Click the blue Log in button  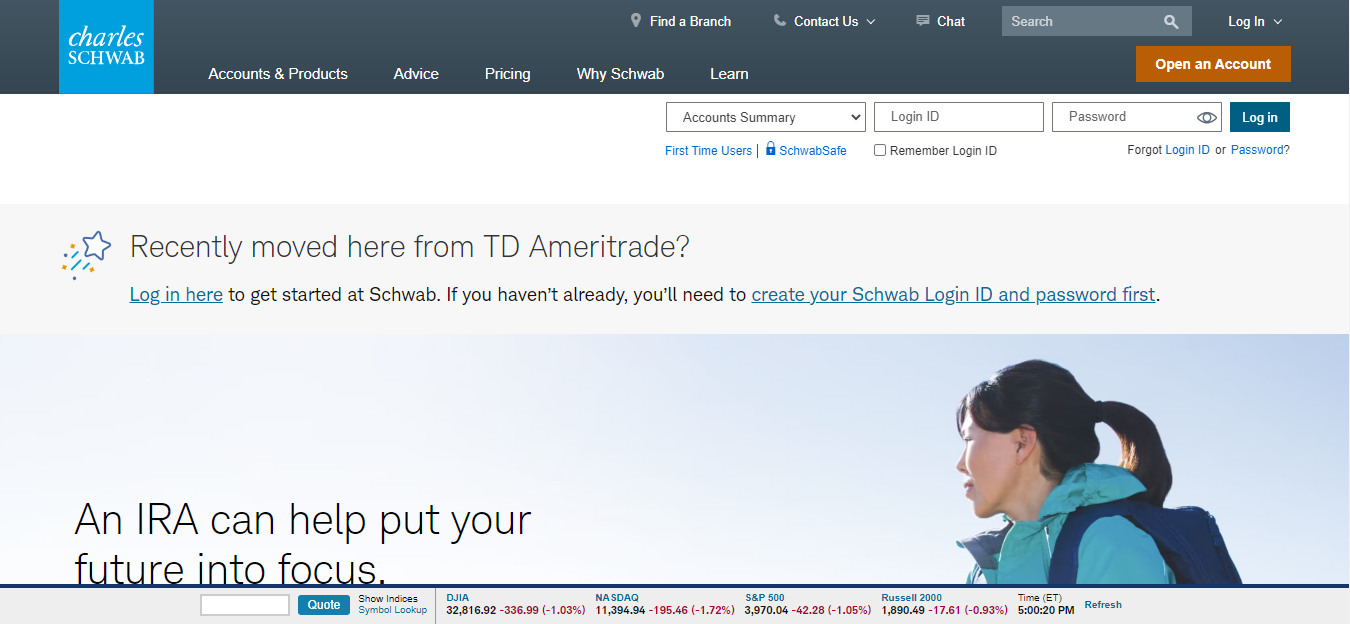1260,117
